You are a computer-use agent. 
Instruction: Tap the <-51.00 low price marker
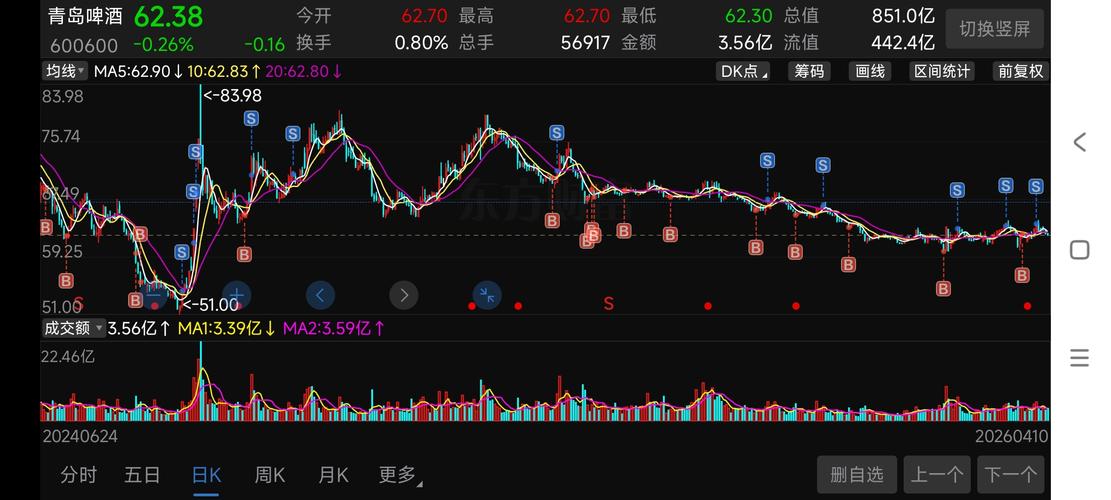[x=210, y=305]
